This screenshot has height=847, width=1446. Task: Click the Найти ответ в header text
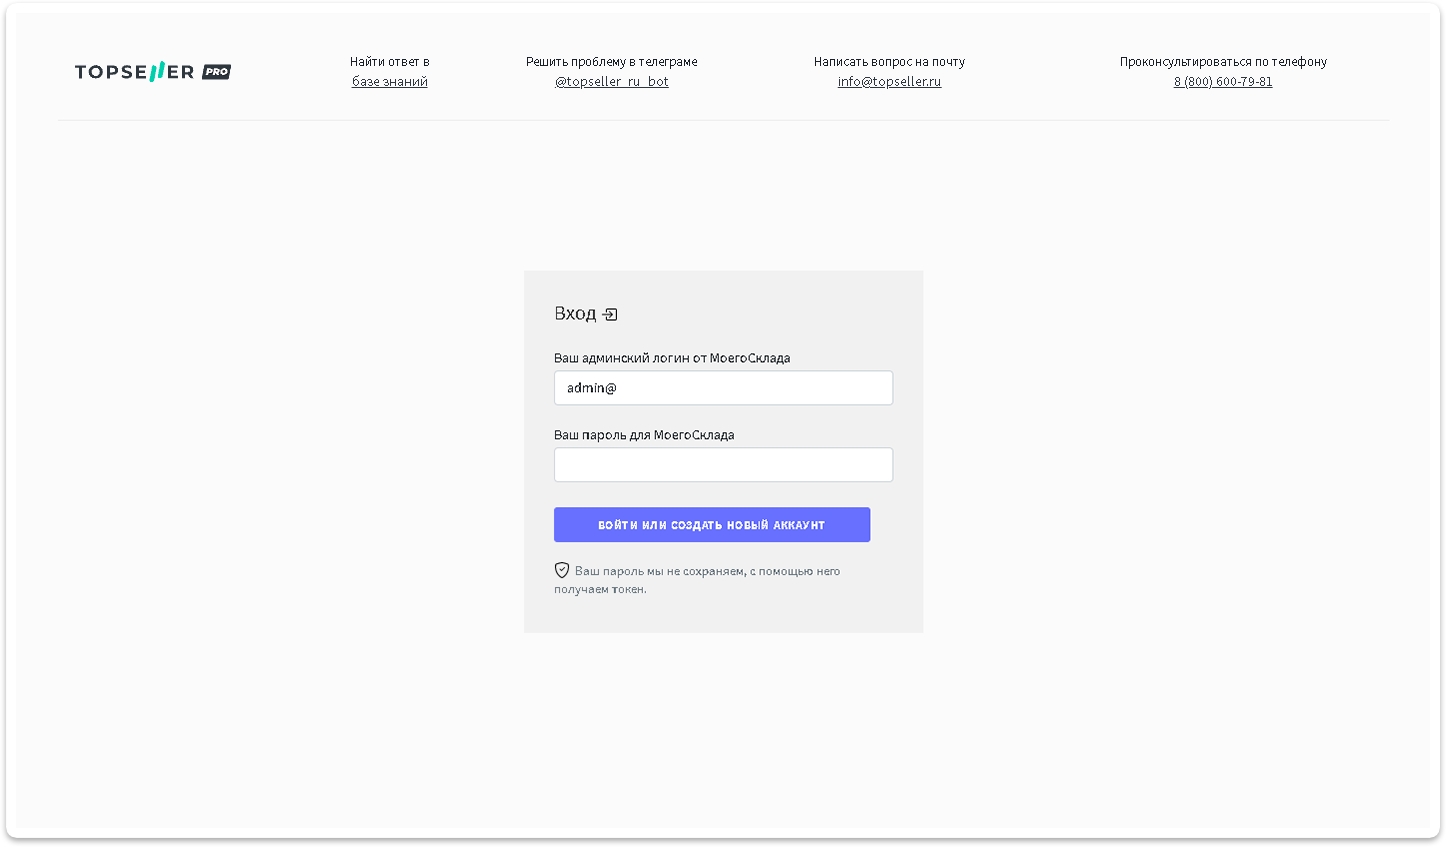click(x=389, y=62)
